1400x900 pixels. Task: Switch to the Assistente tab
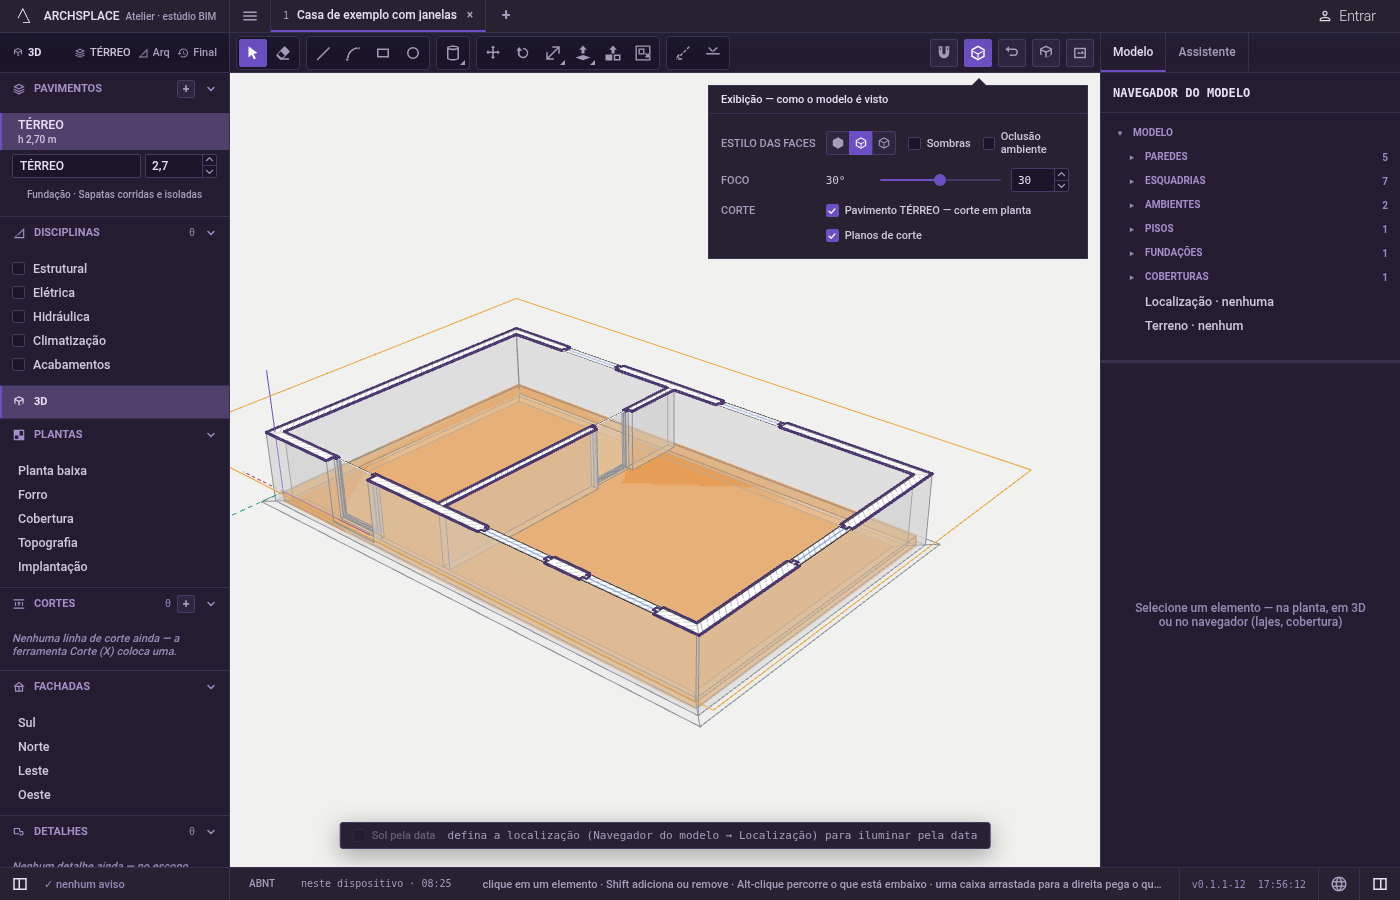point(1207,52)
